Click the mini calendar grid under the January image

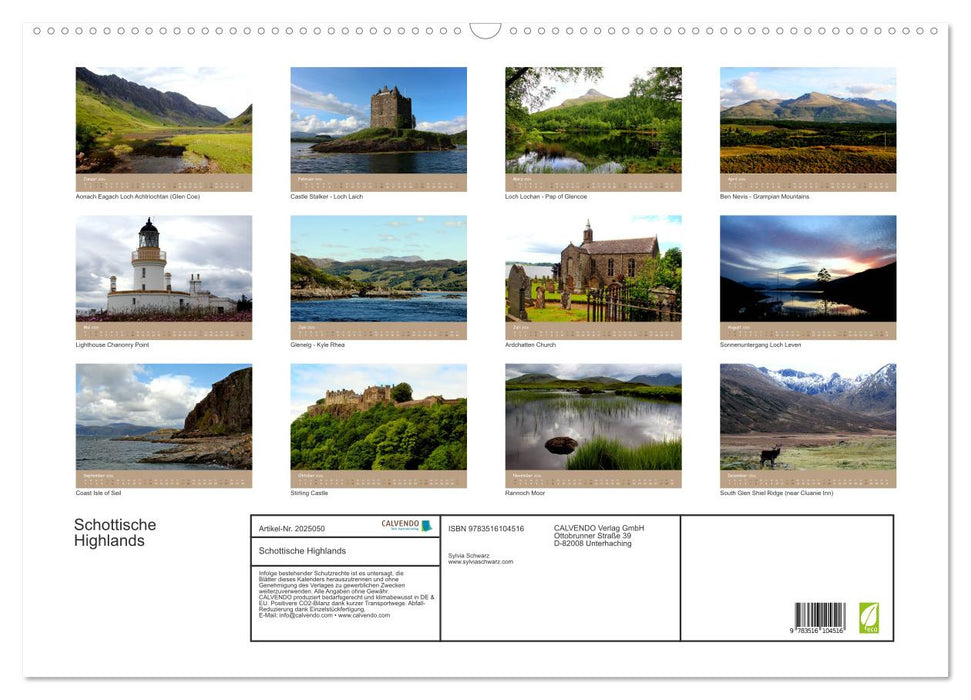point(163,182)
